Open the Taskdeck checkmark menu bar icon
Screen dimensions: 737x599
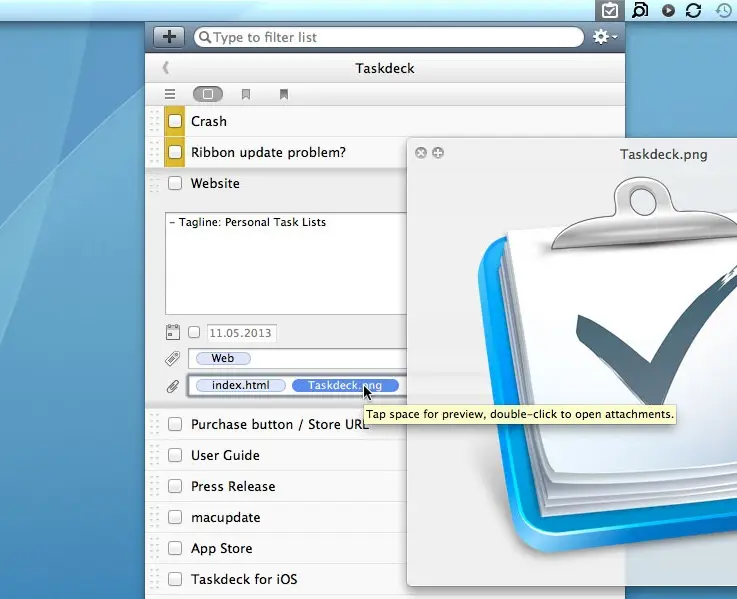point(610,10)
